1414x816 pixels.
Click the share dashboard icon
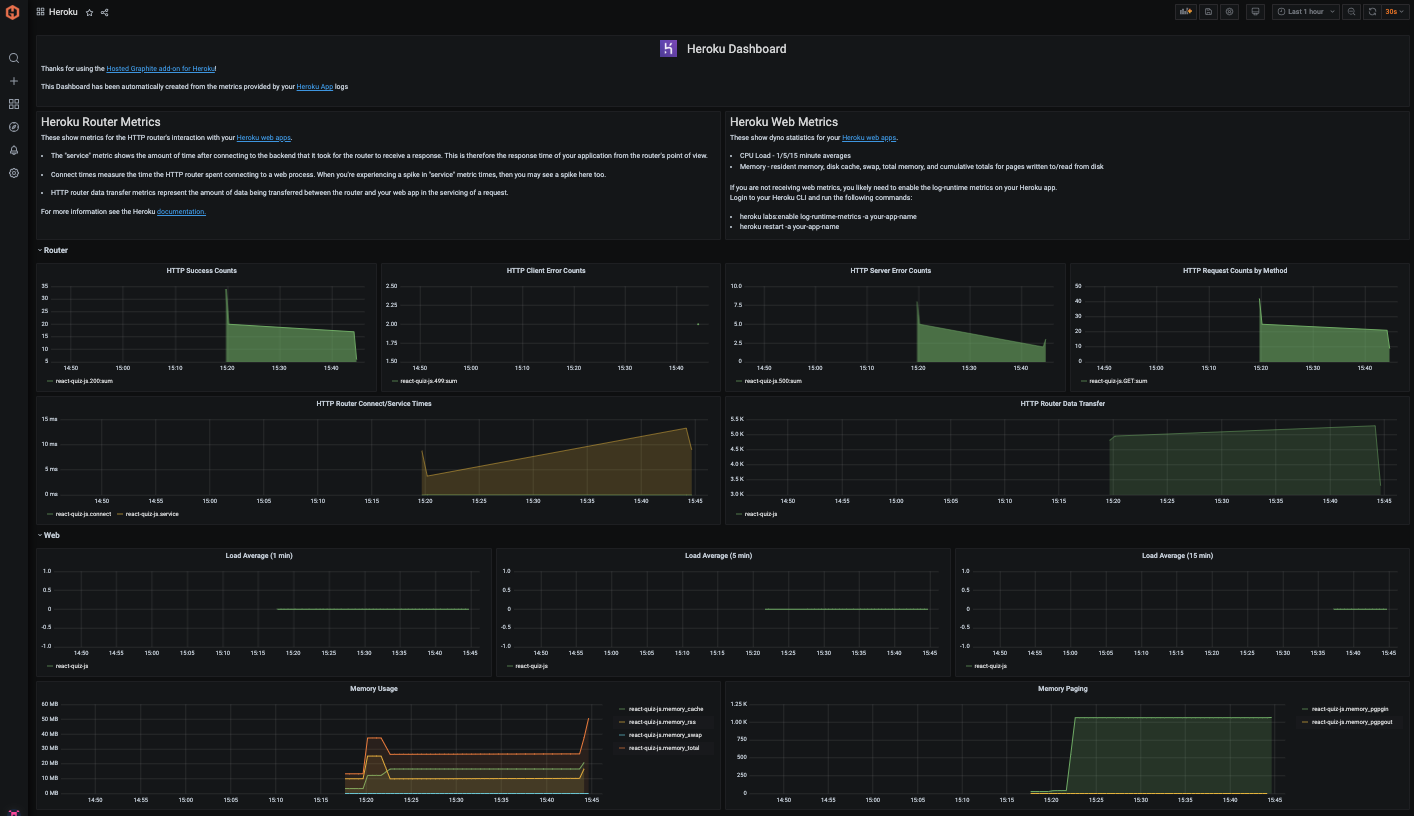[105, 12]
